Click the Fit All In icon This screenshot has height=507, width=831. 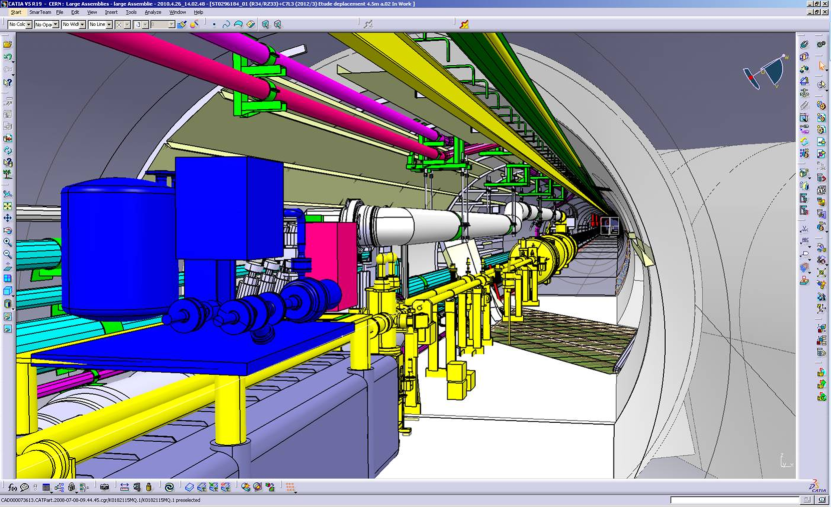point(8,204)
